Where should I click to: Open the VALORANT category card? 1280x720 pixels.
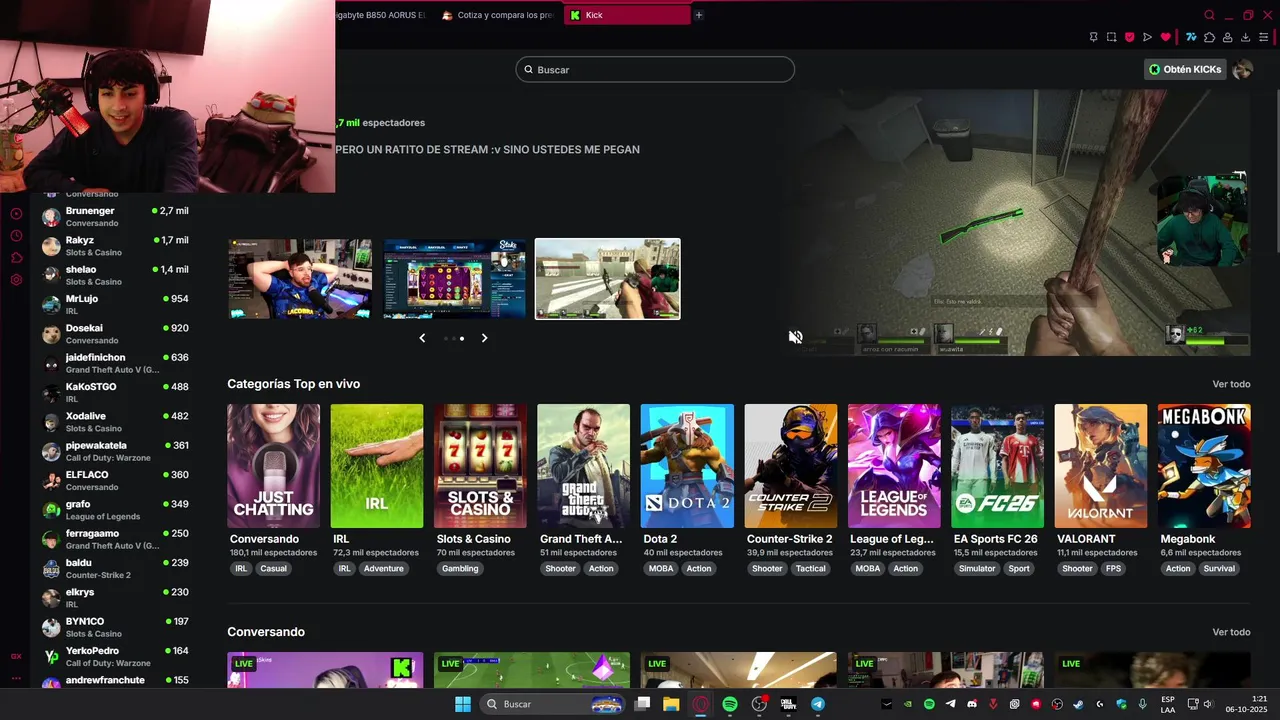tap(1101, 466)
